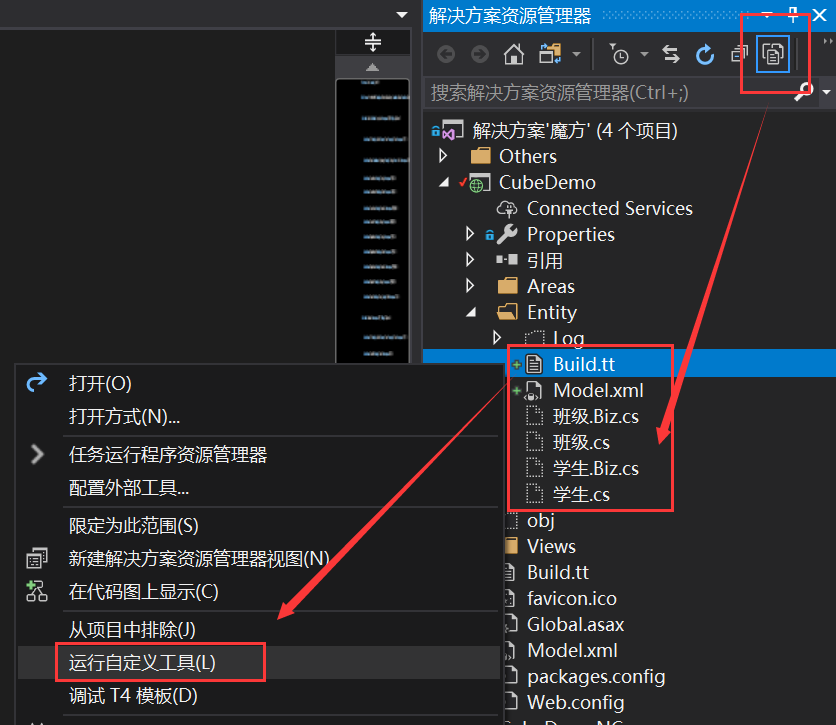This screenshot has height=725, width=836.
Task: Click the Sync with Active Document arrows
Action: point(671,55)
